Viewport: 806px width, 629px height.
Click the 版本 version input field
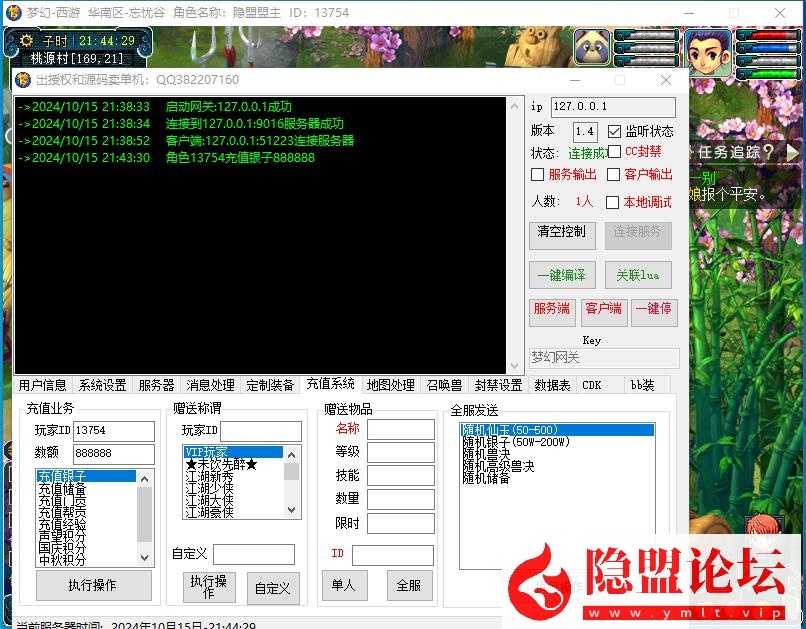coord(585,132)
